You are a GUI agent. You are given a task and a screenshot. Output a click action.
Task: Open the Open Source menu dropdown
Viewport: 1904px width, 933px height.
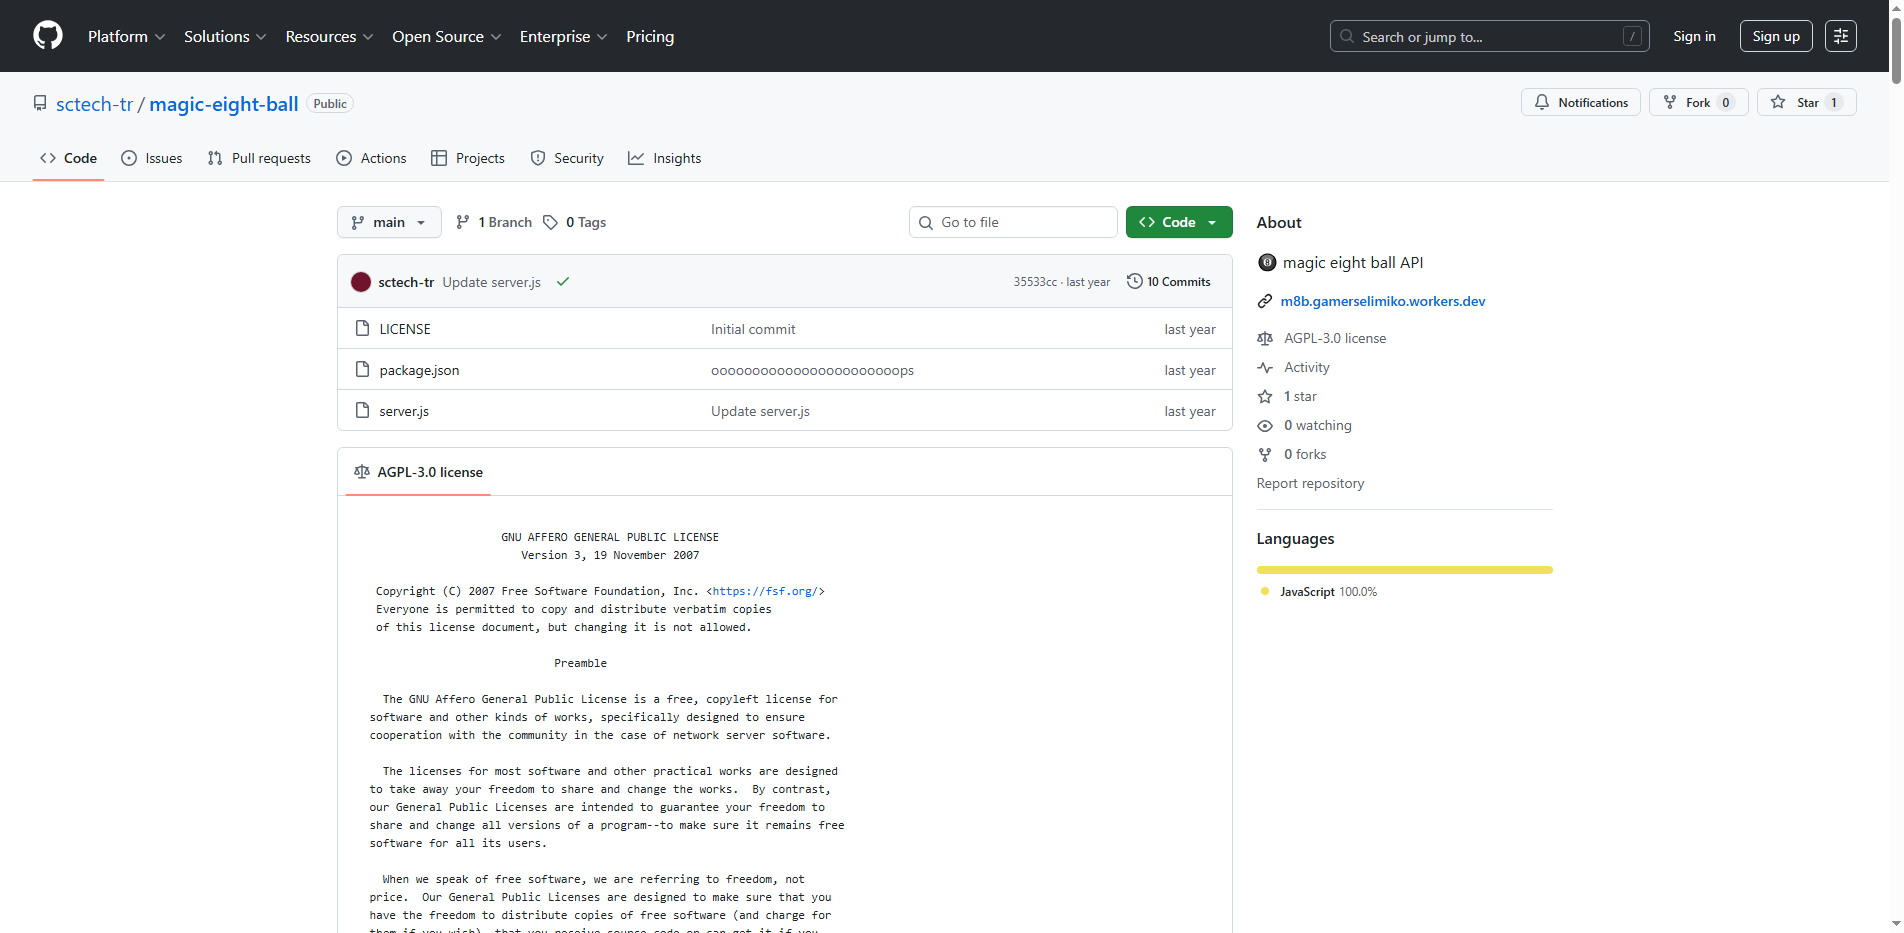(446, 36)
